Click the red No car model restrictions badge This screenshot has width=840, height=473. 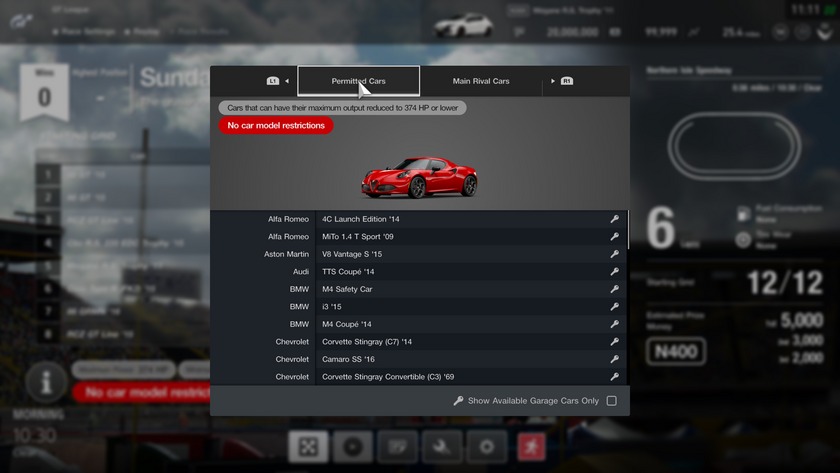point(276,126)
